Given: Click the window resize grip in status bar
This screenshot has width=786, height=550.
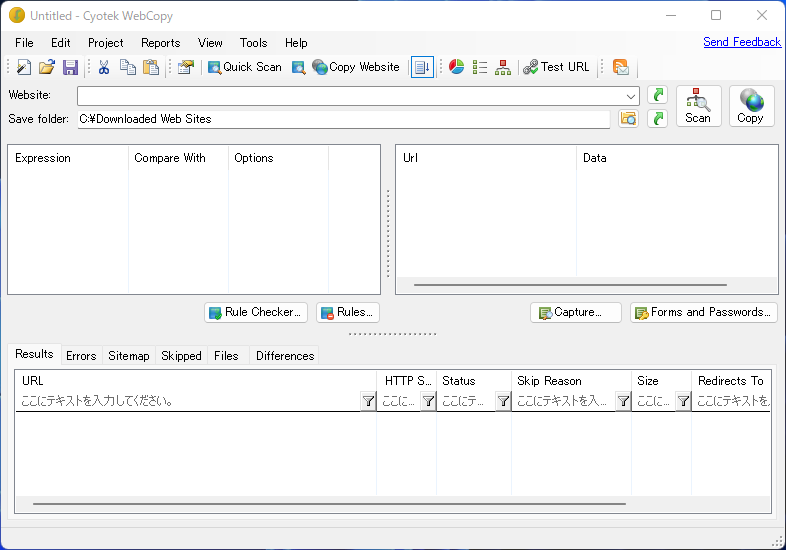Looking at the screenshot, I should point(778,542).
